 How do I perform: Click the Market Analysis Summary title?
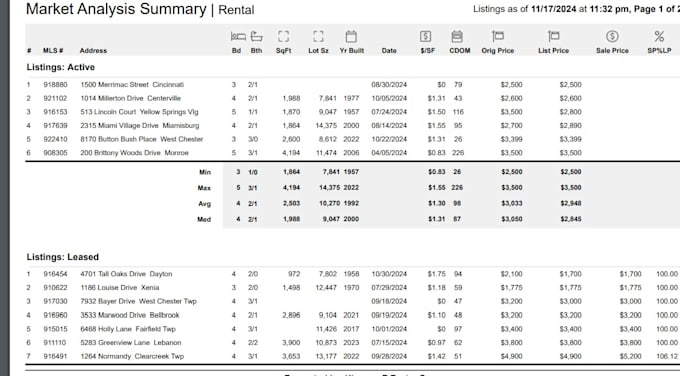pyautogui.click(x=116, y=9)
